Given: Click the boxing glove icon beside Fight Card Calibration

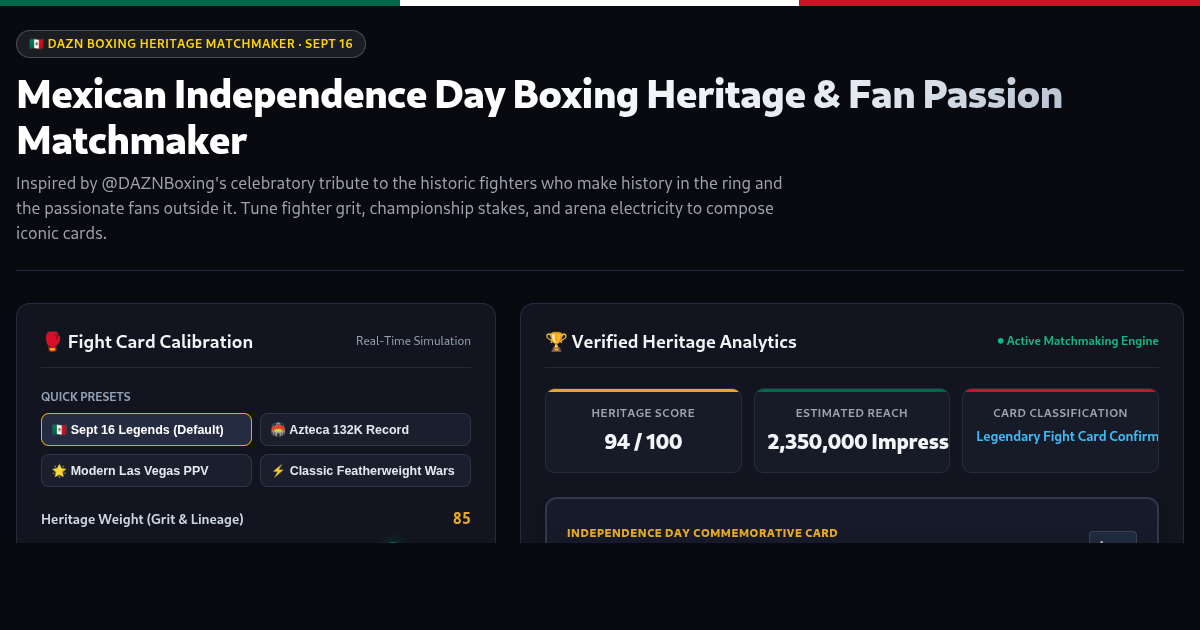Looking at the screenshot, I should click(x=52, y=342).
